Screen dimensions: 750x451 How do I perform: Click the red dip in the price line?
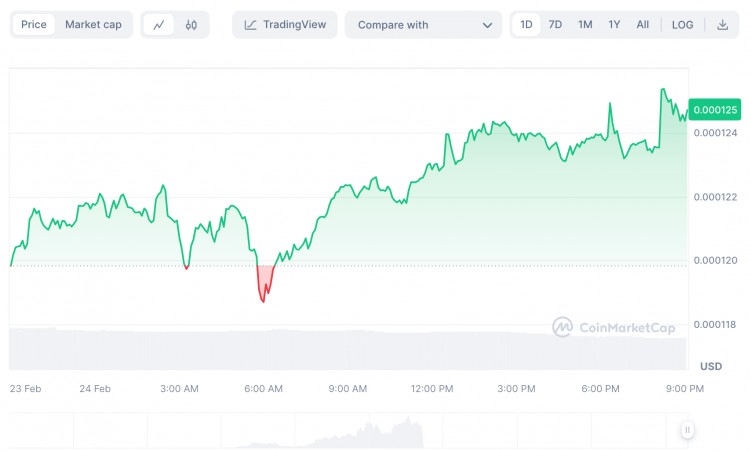pyautogui.click(x=264, y=285)
